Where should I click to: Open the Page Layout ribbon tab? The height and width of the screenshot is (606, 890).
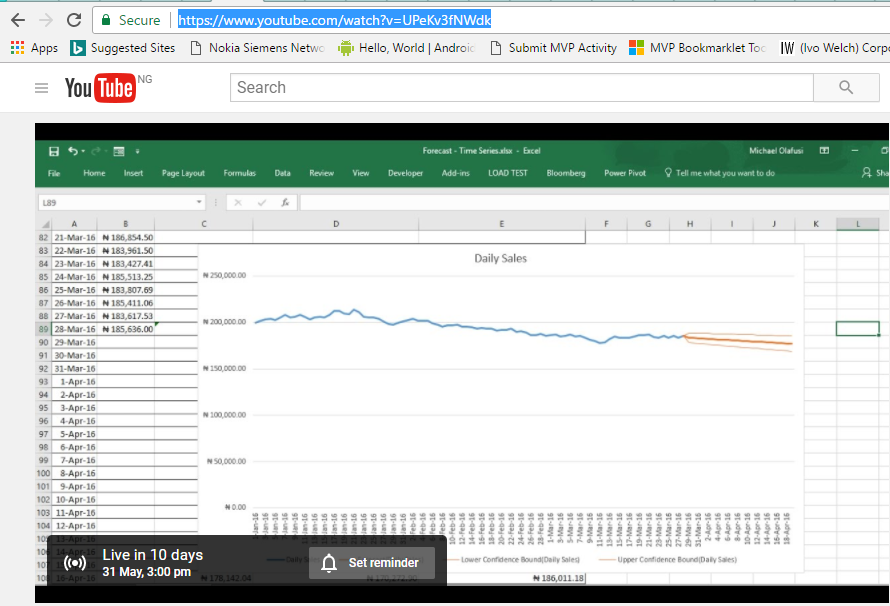183,173
